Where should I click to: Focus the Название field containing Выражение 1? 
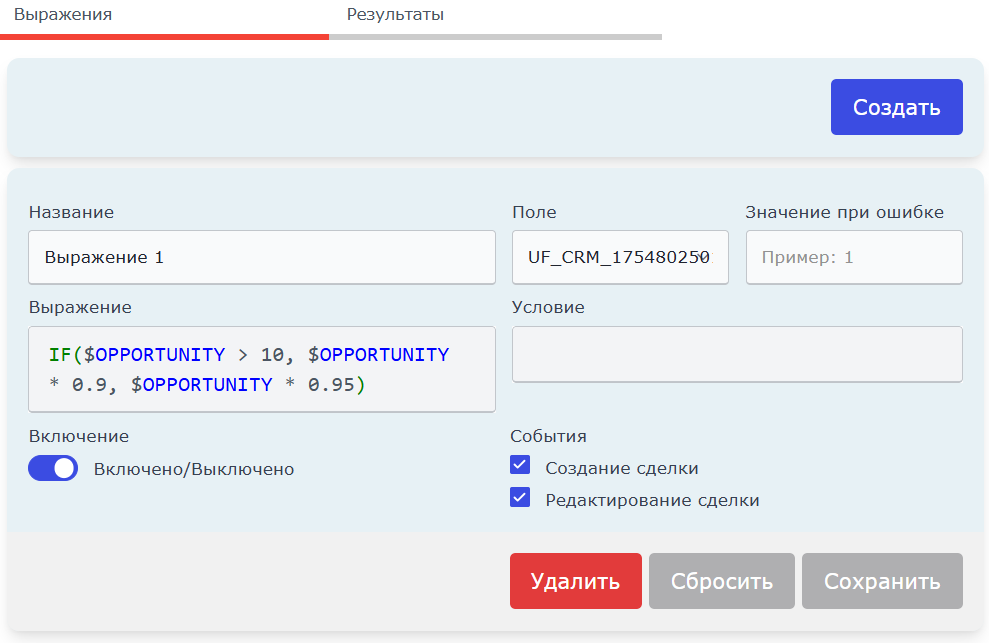(x=262, y=257)
